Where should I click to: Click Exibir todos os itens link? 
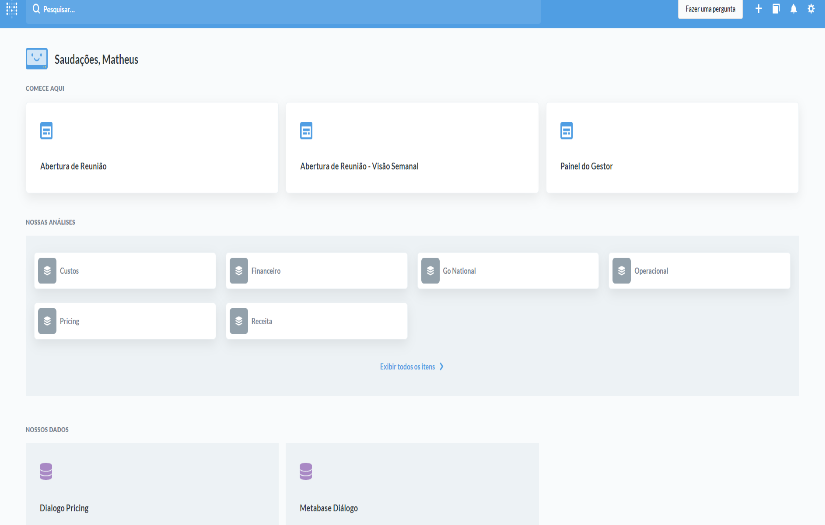pyautogui.click(x=407, y=367)
